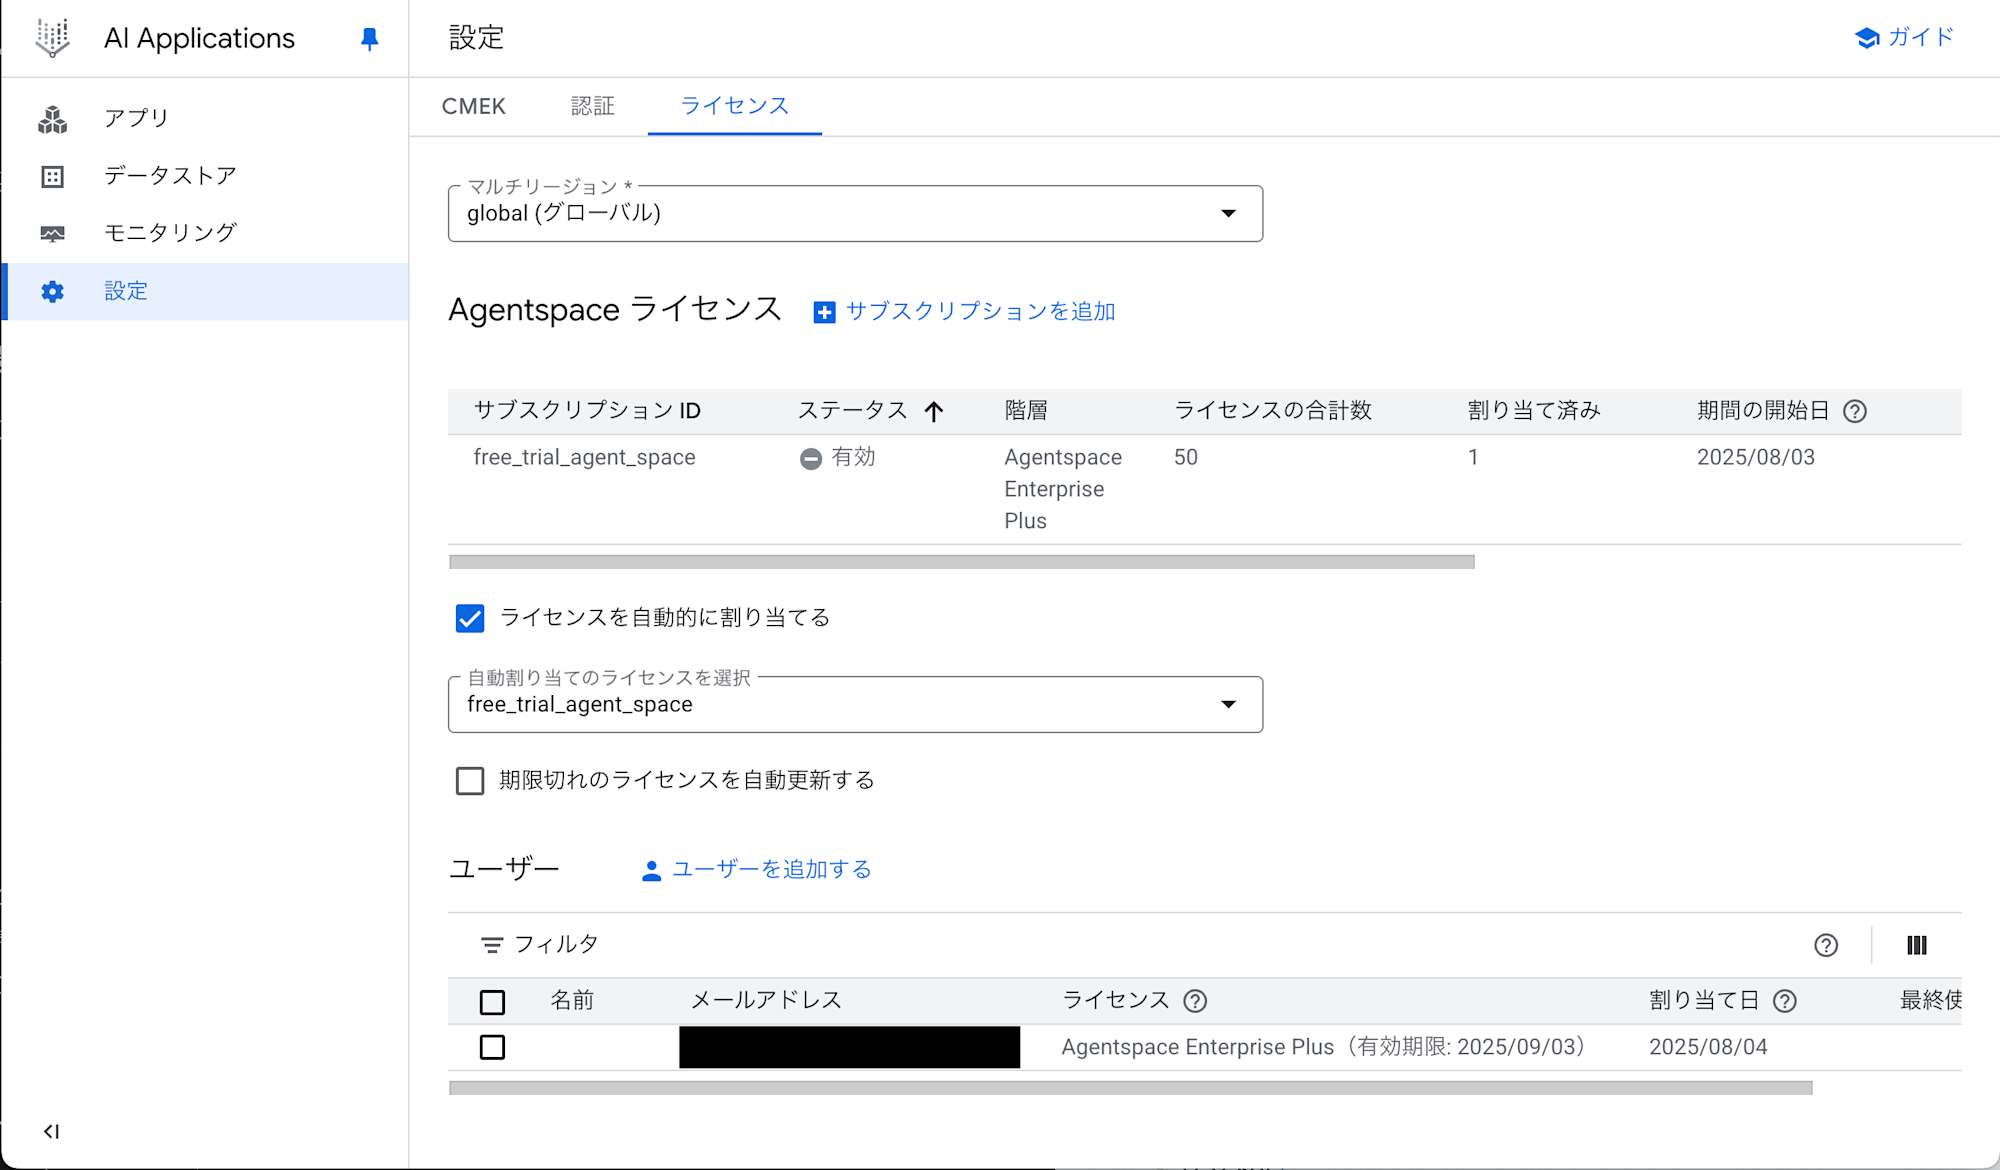The height and width of the screenshot is (1170, 2000).
Task: Click the users table horizontal scrollbar
Action: pos(1131,1088)
